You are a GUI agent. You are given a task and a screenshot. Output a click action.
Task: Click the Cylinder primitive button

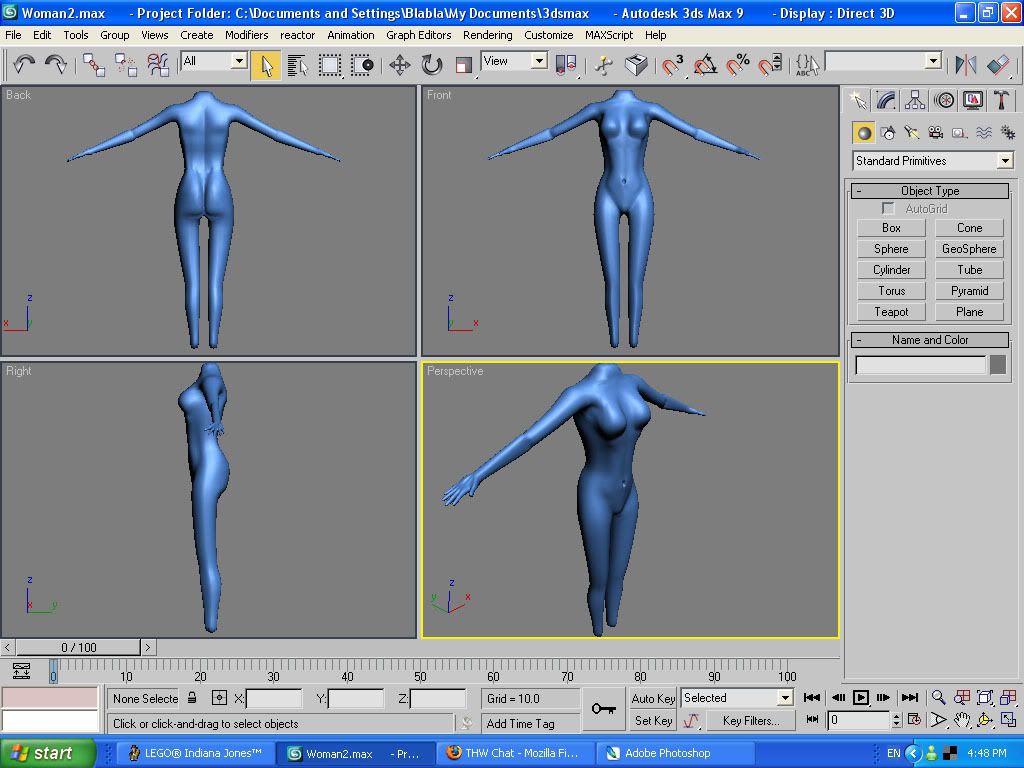tap(891, 270)
